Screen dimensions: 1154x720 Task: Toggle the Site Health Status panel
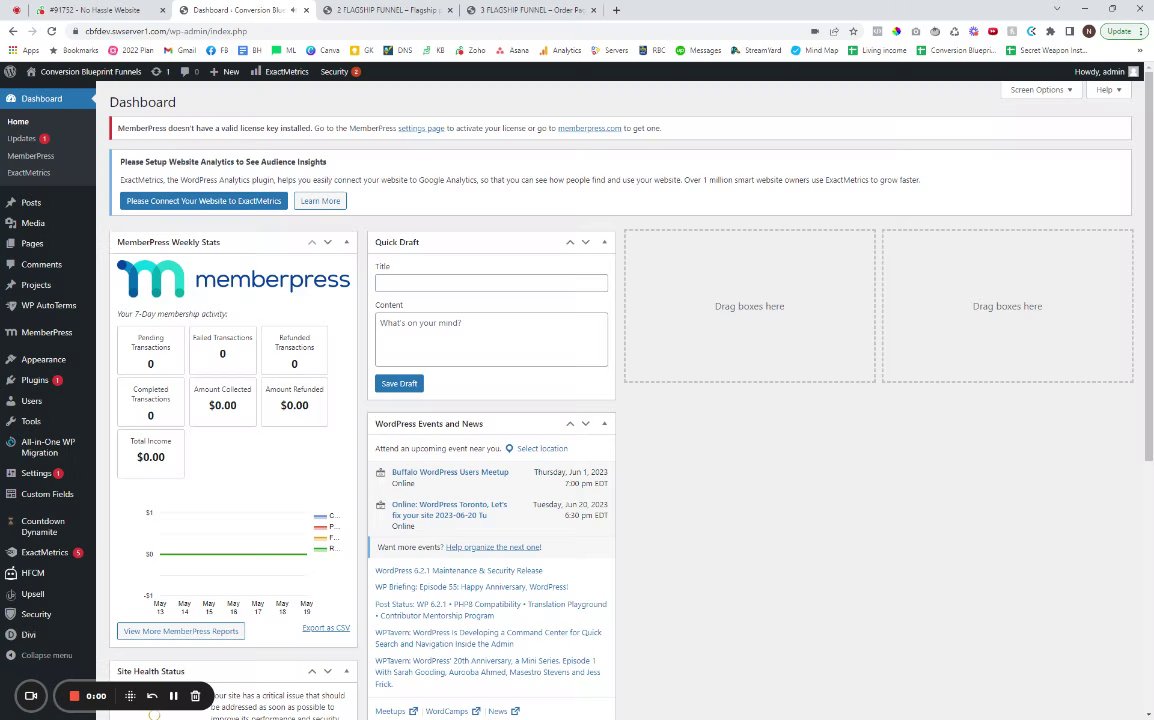pyautogui.click(x=347, y=671)
